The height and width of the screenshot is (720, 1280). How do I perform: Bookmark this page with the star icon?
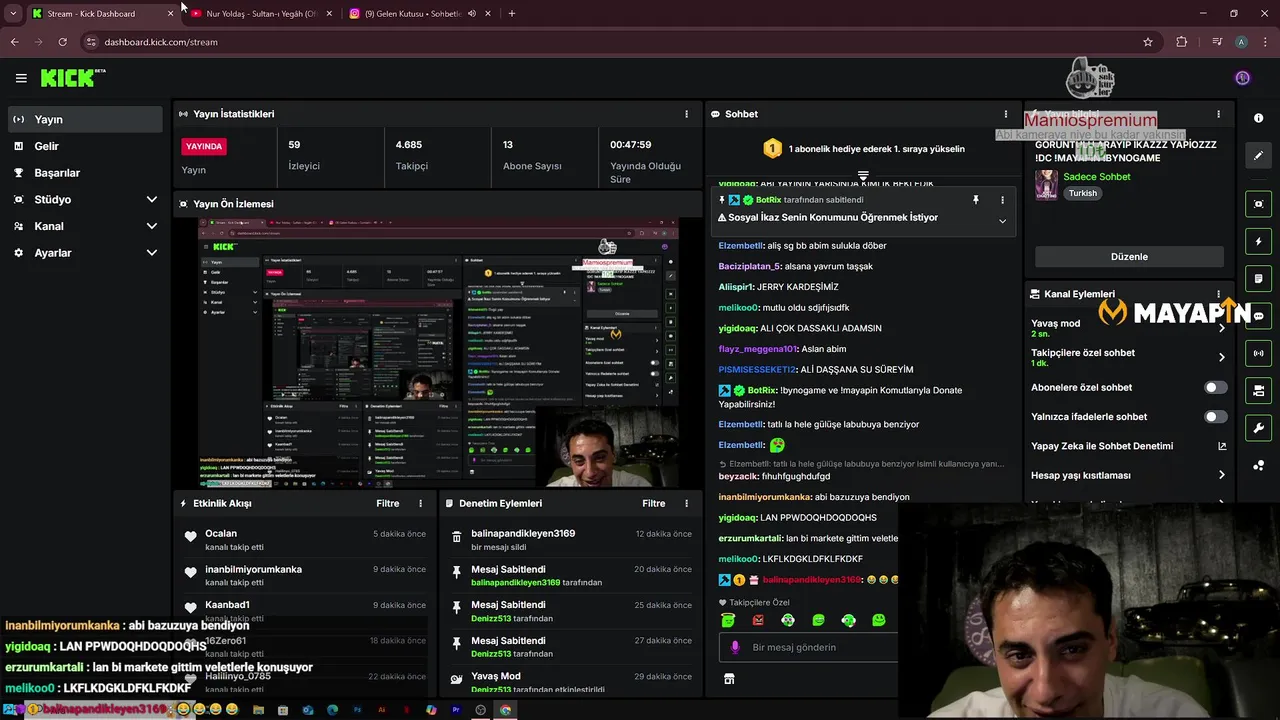(x=1148, y=42)
